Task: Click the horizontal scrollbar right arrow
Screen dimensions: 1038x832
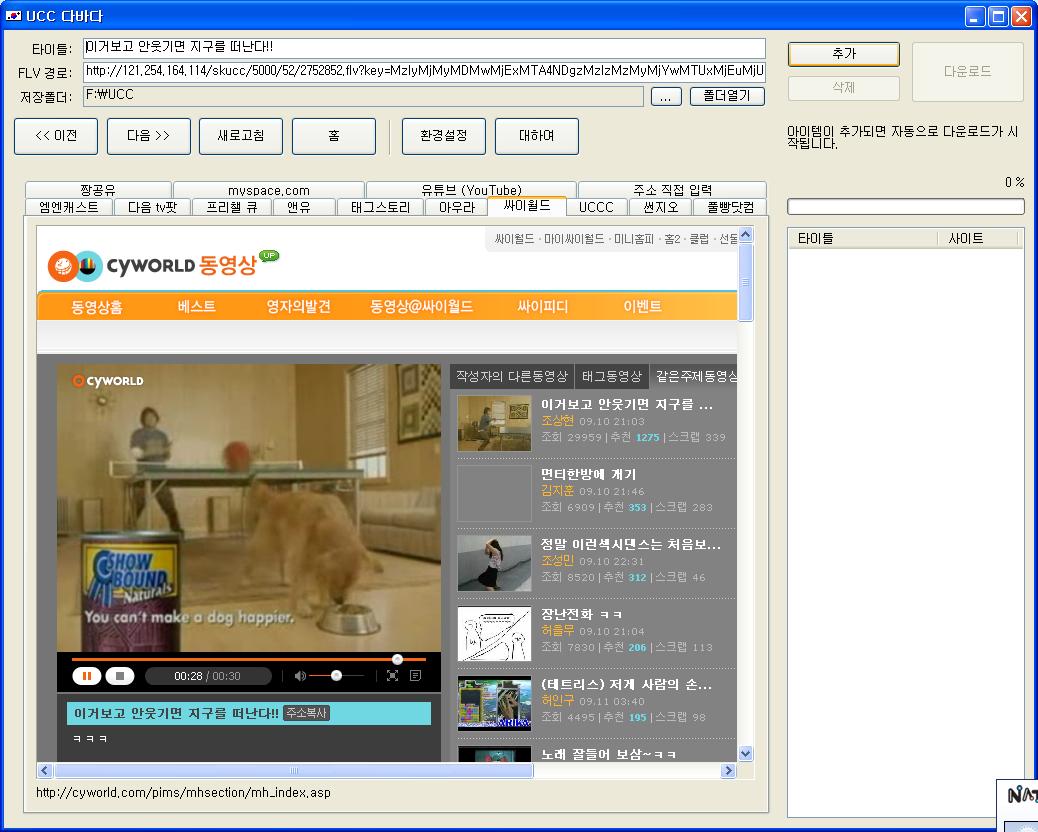Action: click(729, 770)
